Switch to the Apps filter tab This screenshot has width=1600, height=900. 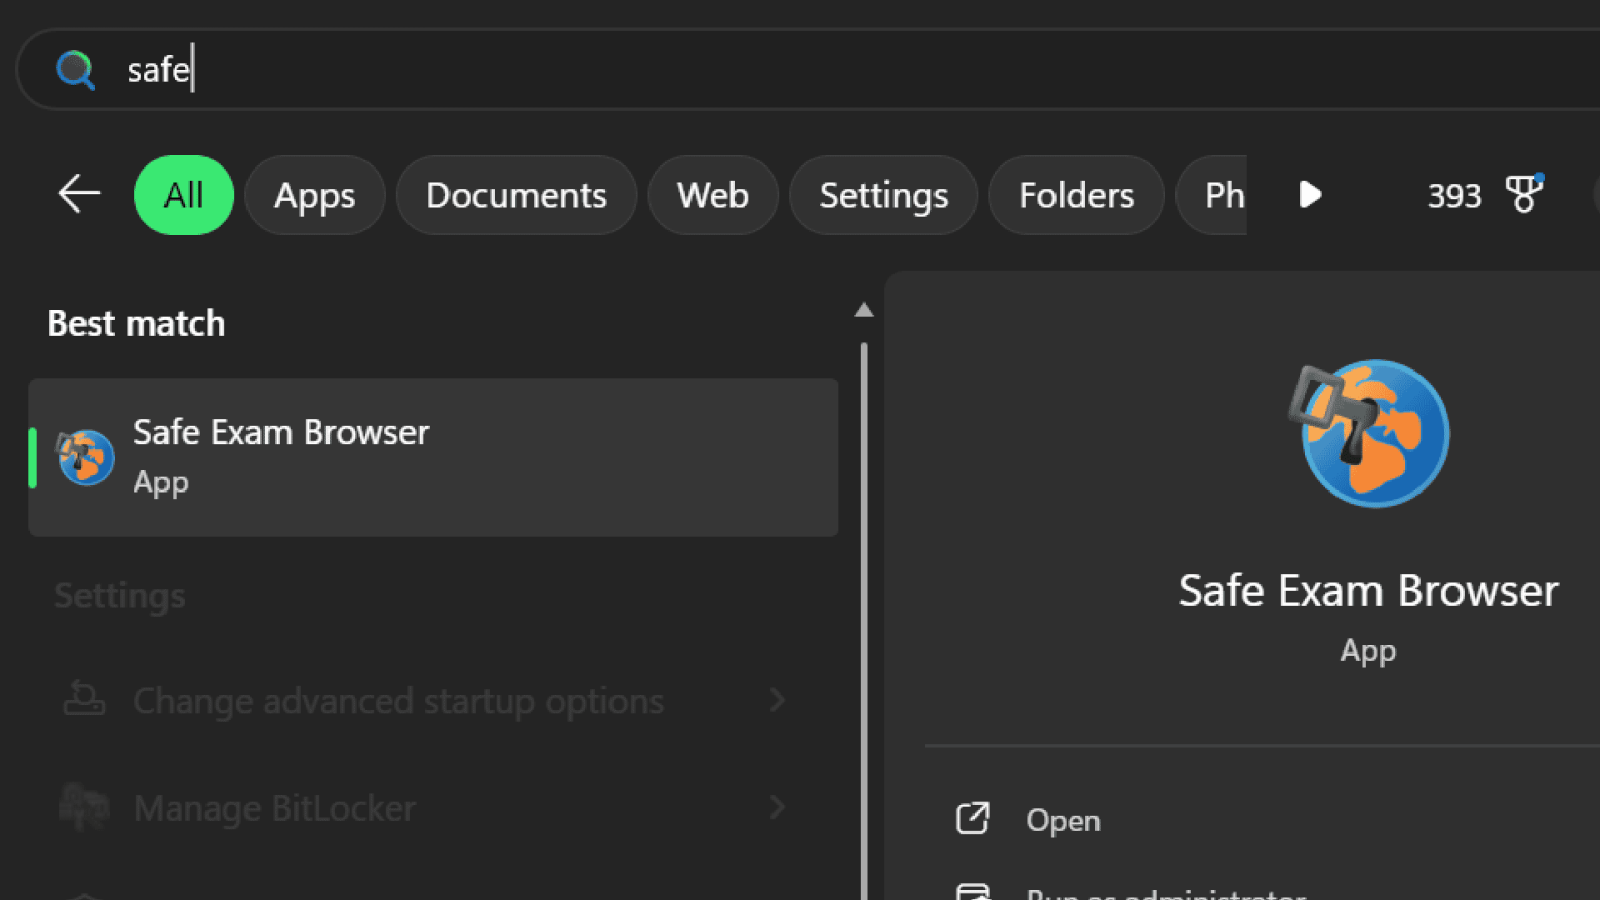[x=314, y=195]
